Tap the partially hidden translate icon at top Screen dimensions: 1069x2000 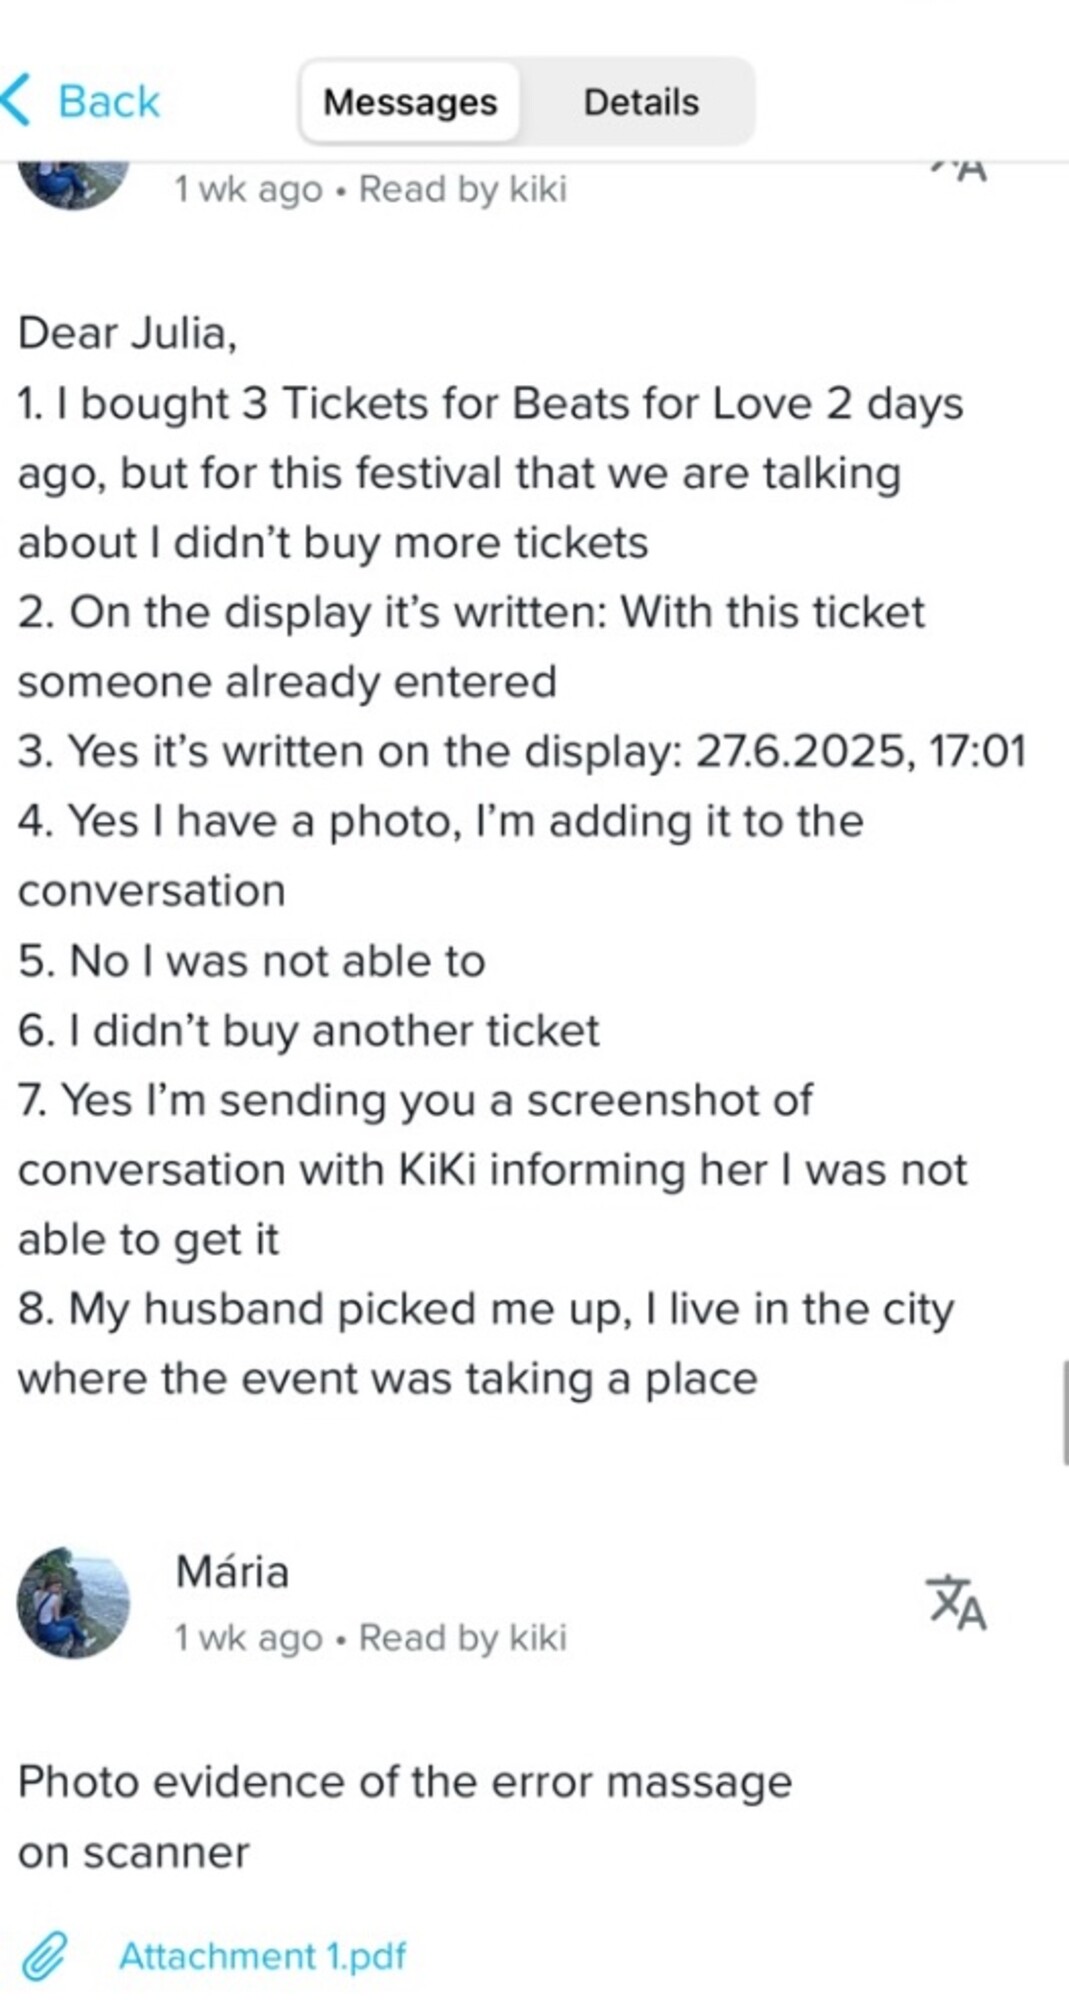960,172
